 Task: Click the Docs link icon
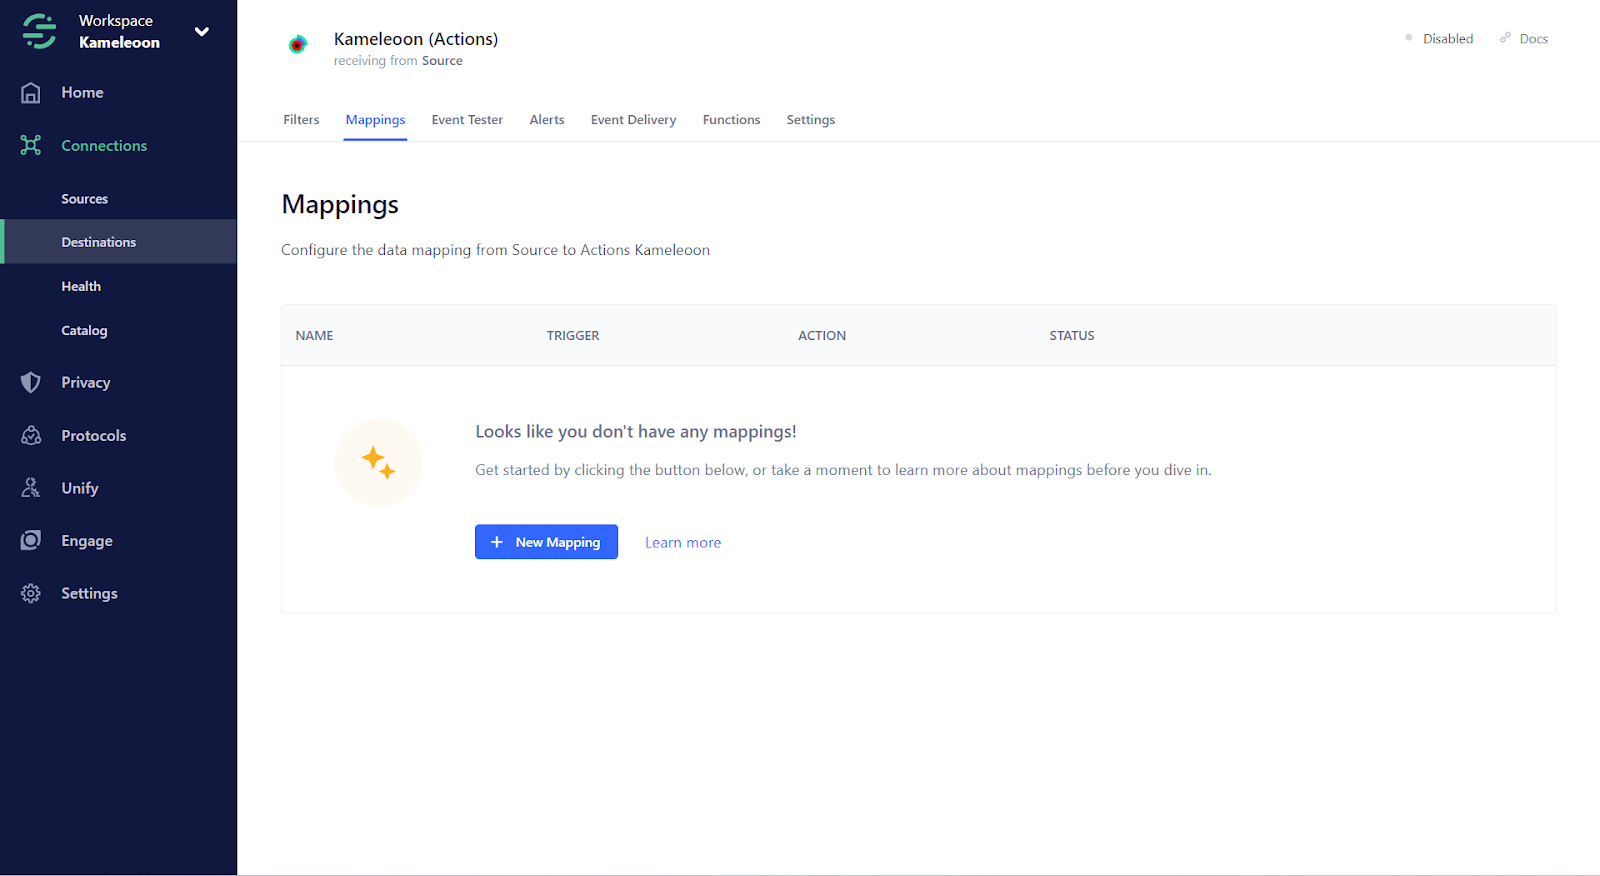pyautogui.click(x=1505, y=38)
